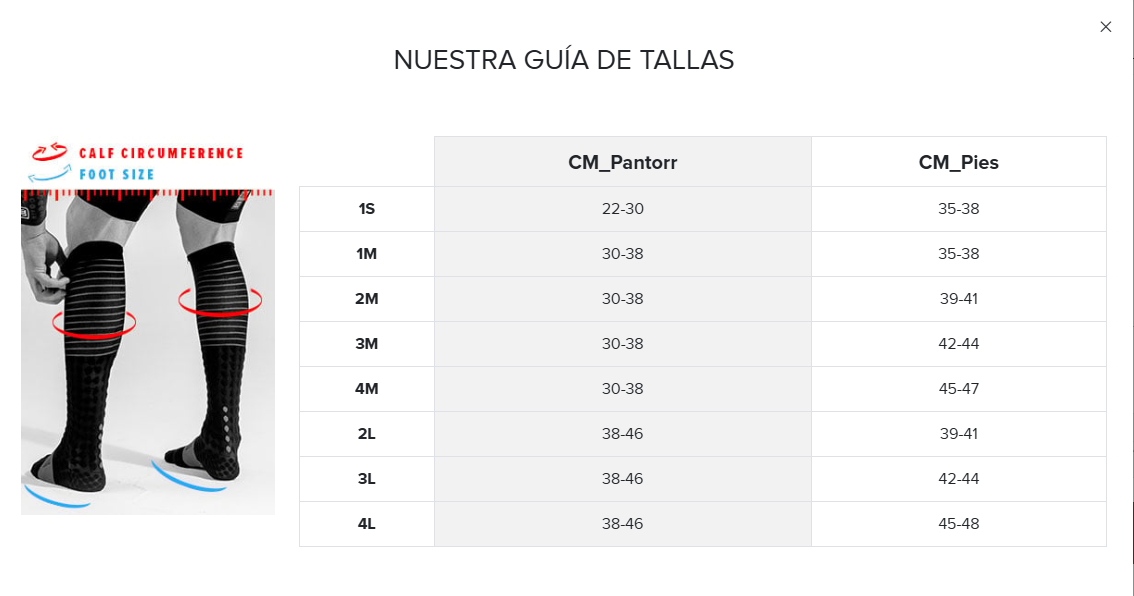This screenshot has height=596, width=1134.
Task: Select the CM_Pies column header
Action: 958,162
